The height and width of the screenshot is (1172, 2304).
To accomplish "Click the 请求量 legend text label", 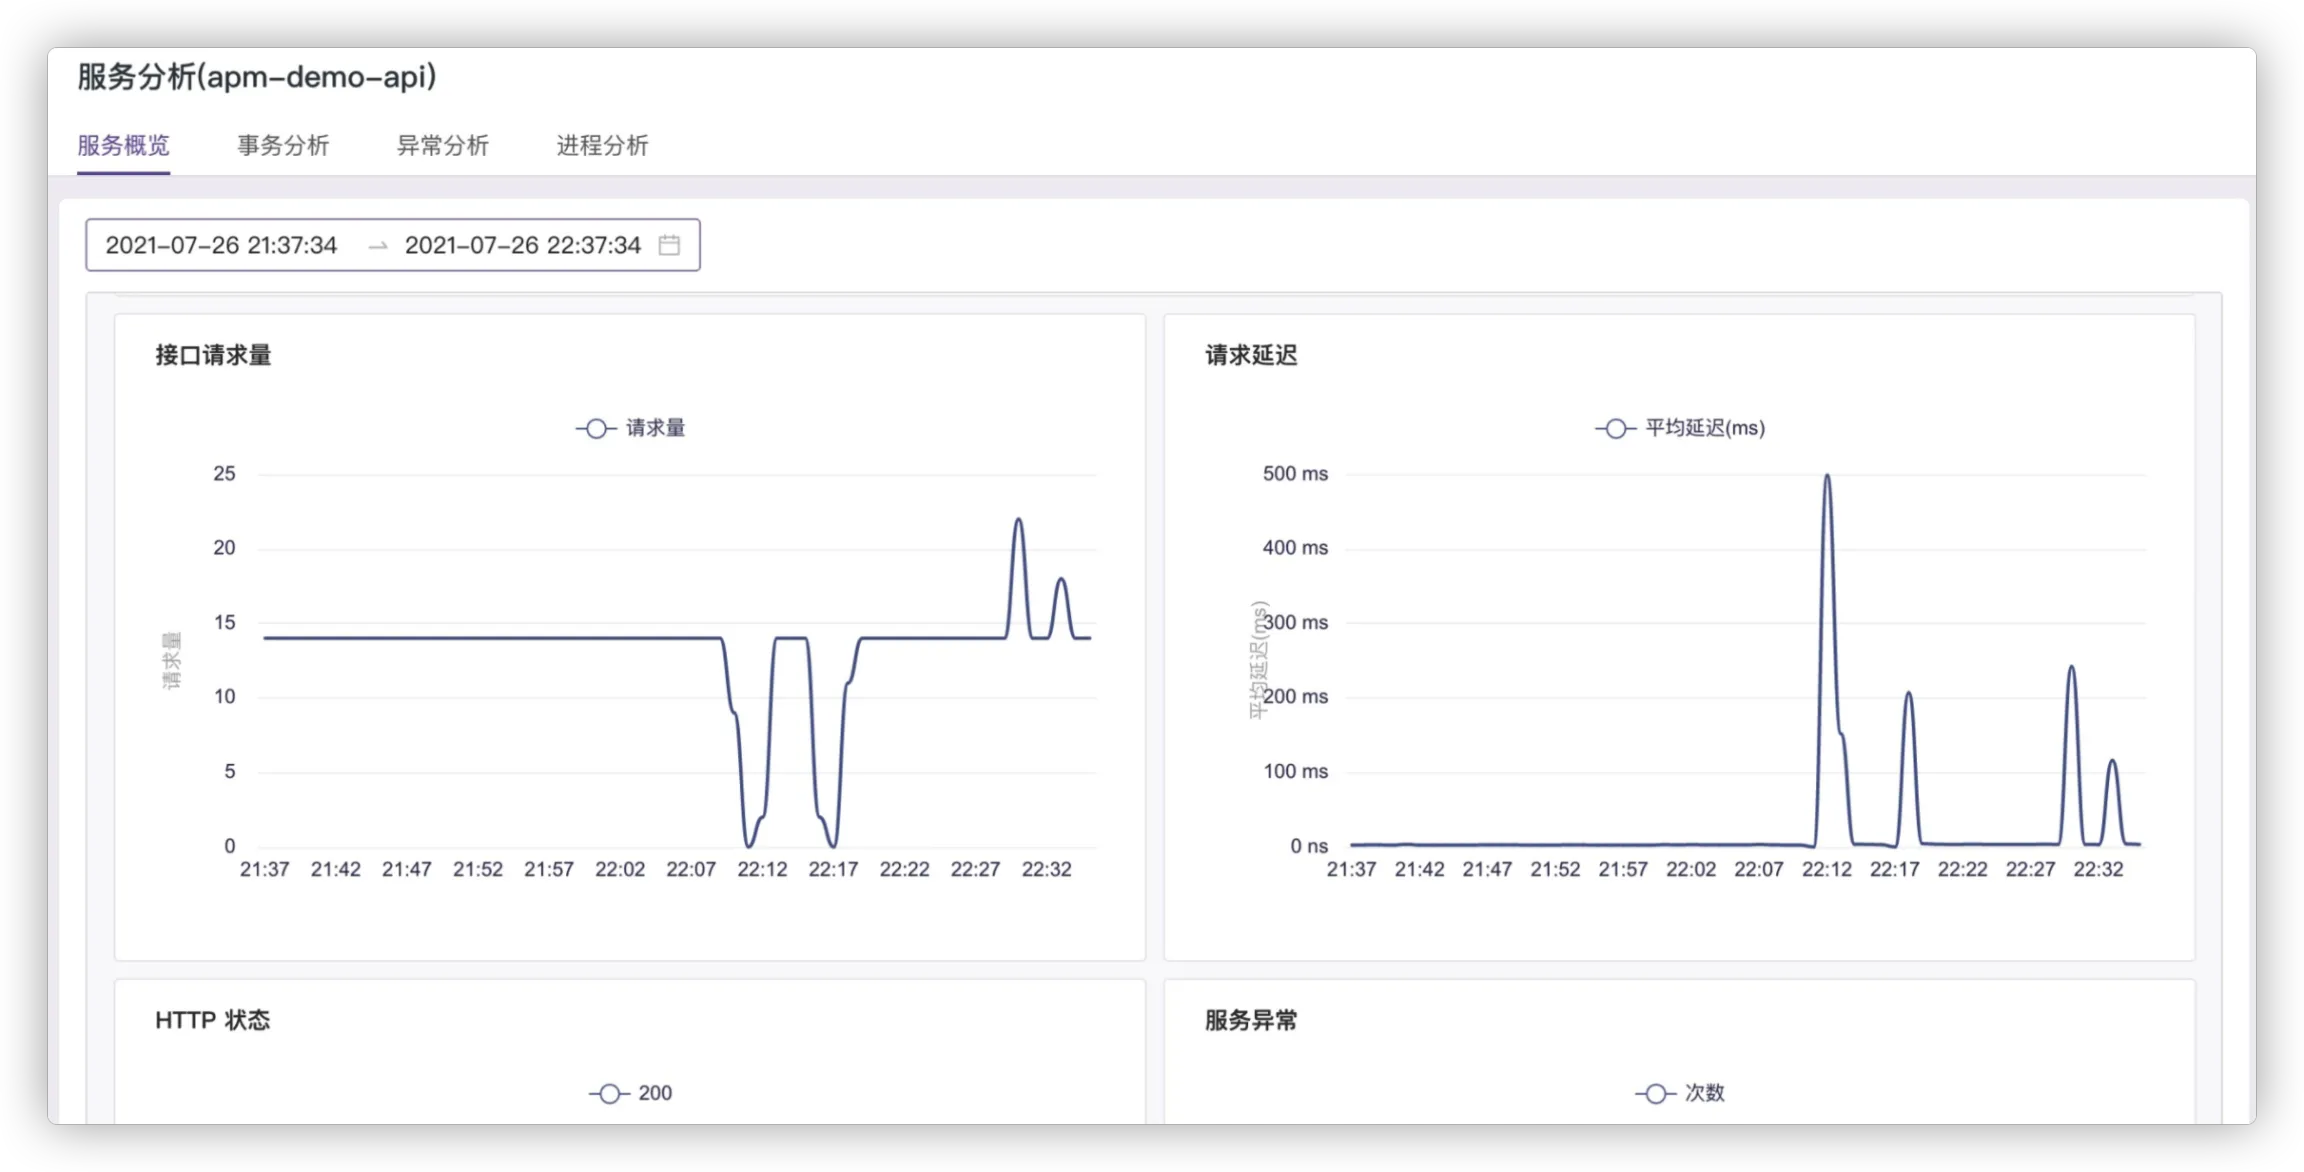I will (x=655, y=428).
